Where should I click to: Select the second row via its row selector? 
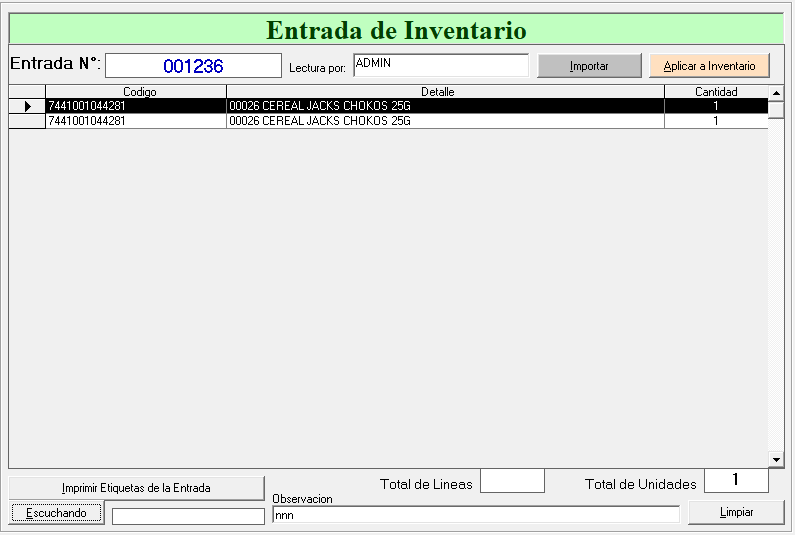click(x=27, y=121)
